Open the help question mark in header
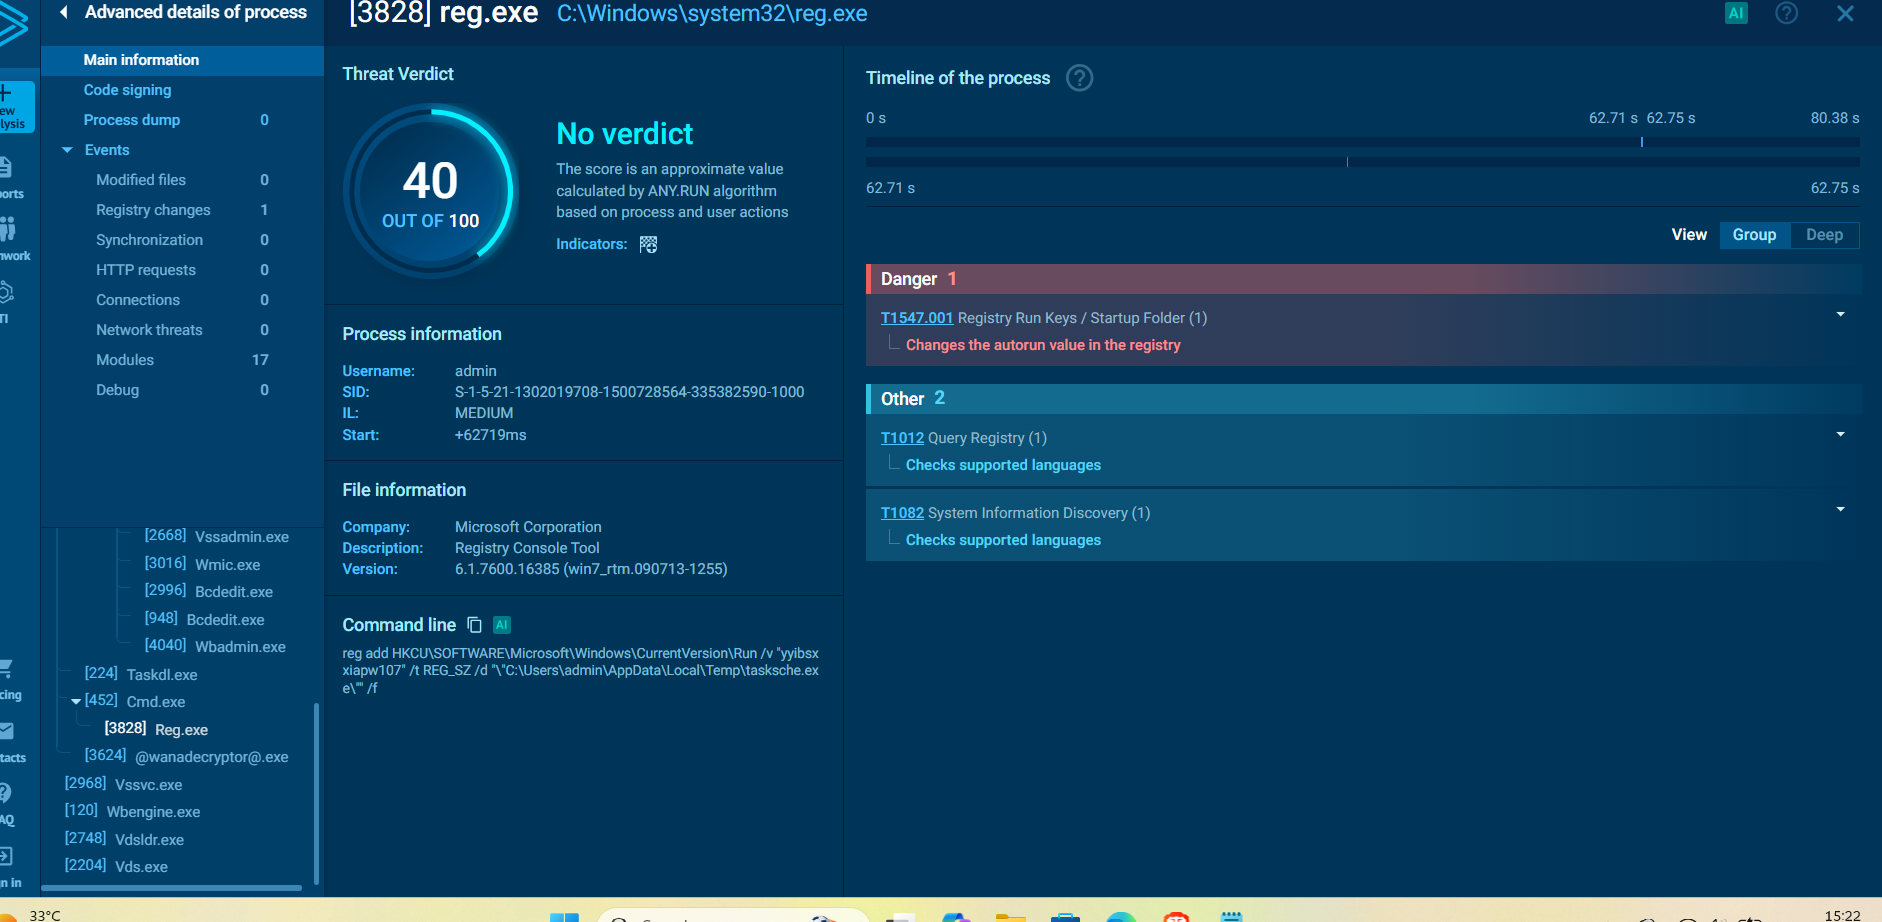 (1786, 13)
